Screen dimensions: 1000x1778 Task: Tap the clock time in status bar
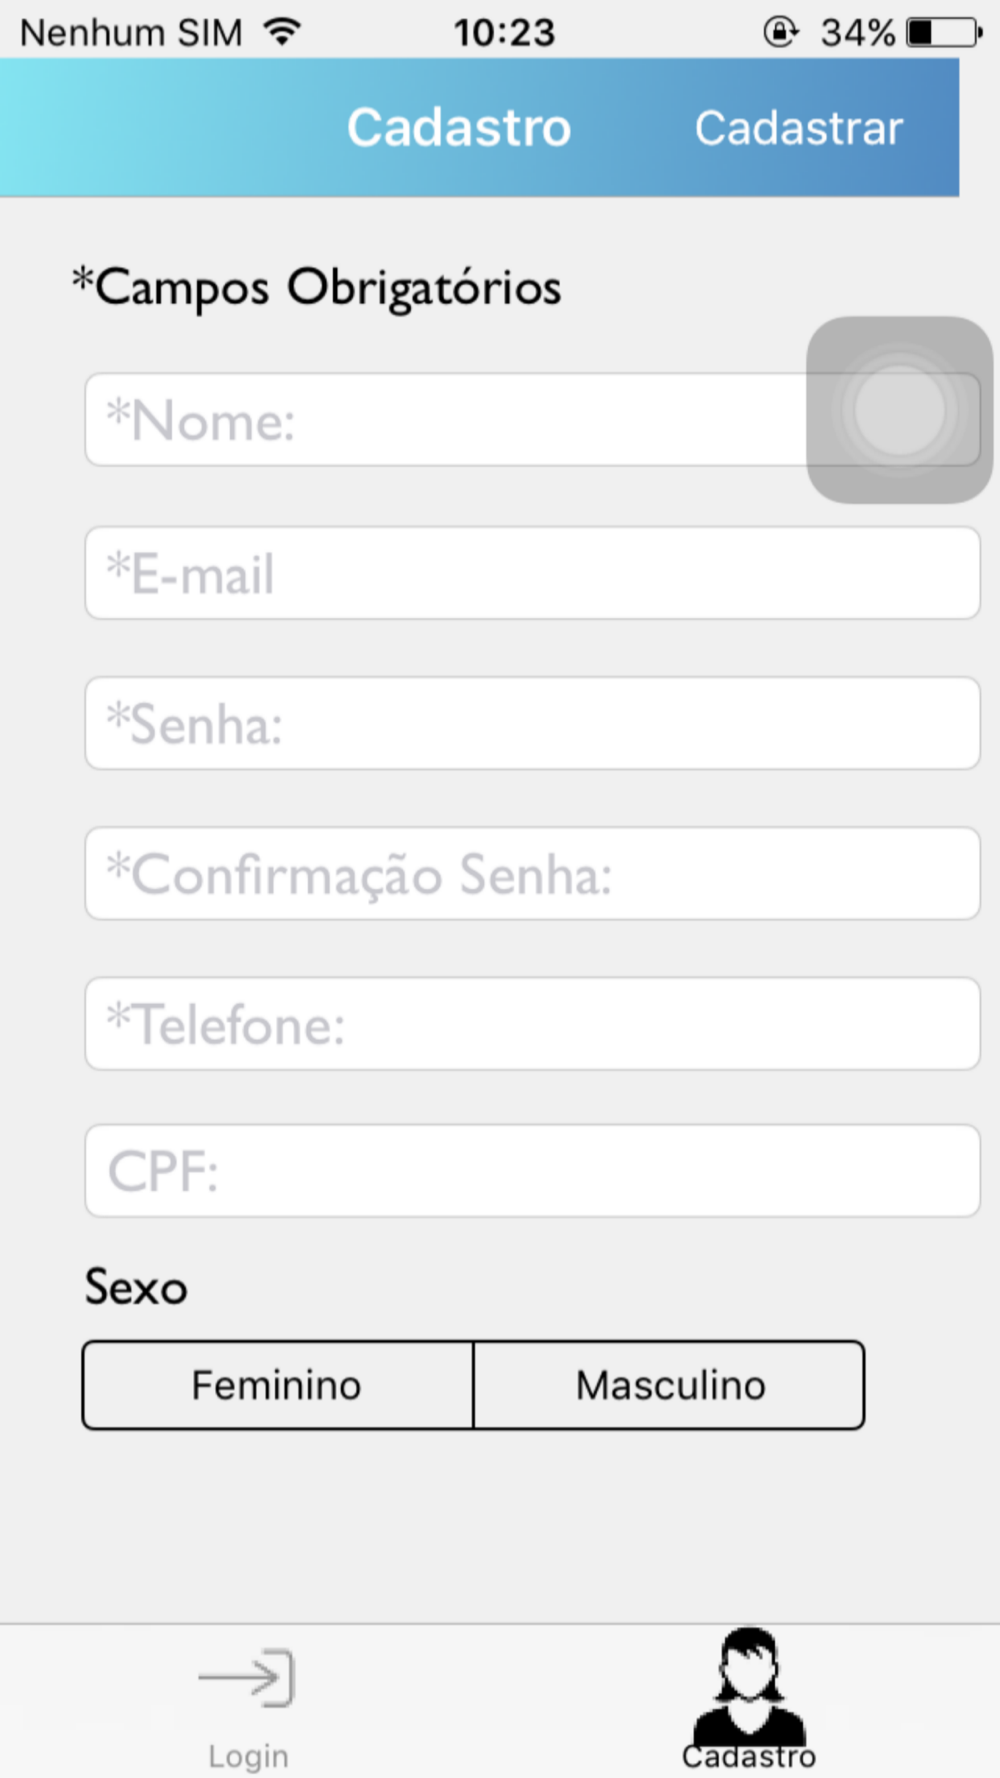point(504,32)
